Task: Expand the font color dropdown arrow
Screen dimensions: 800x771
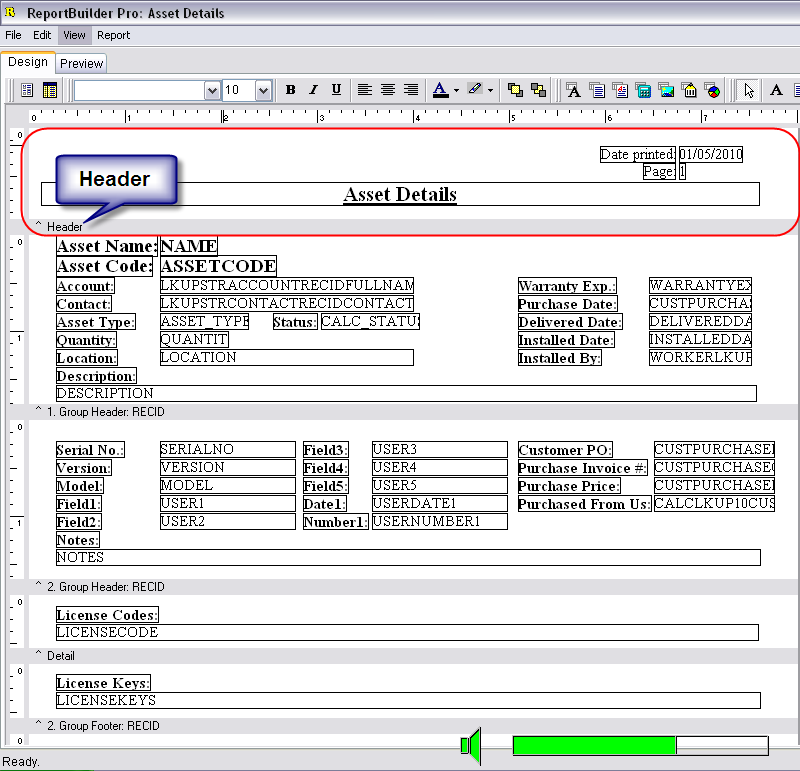Action: (x=456, y=90)
